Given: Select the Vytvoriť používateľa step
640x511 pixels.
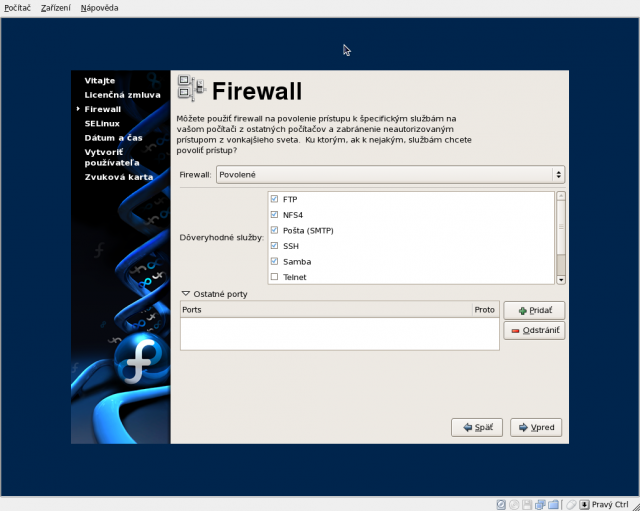Looking at the screenshot, I should pos(112,157).
